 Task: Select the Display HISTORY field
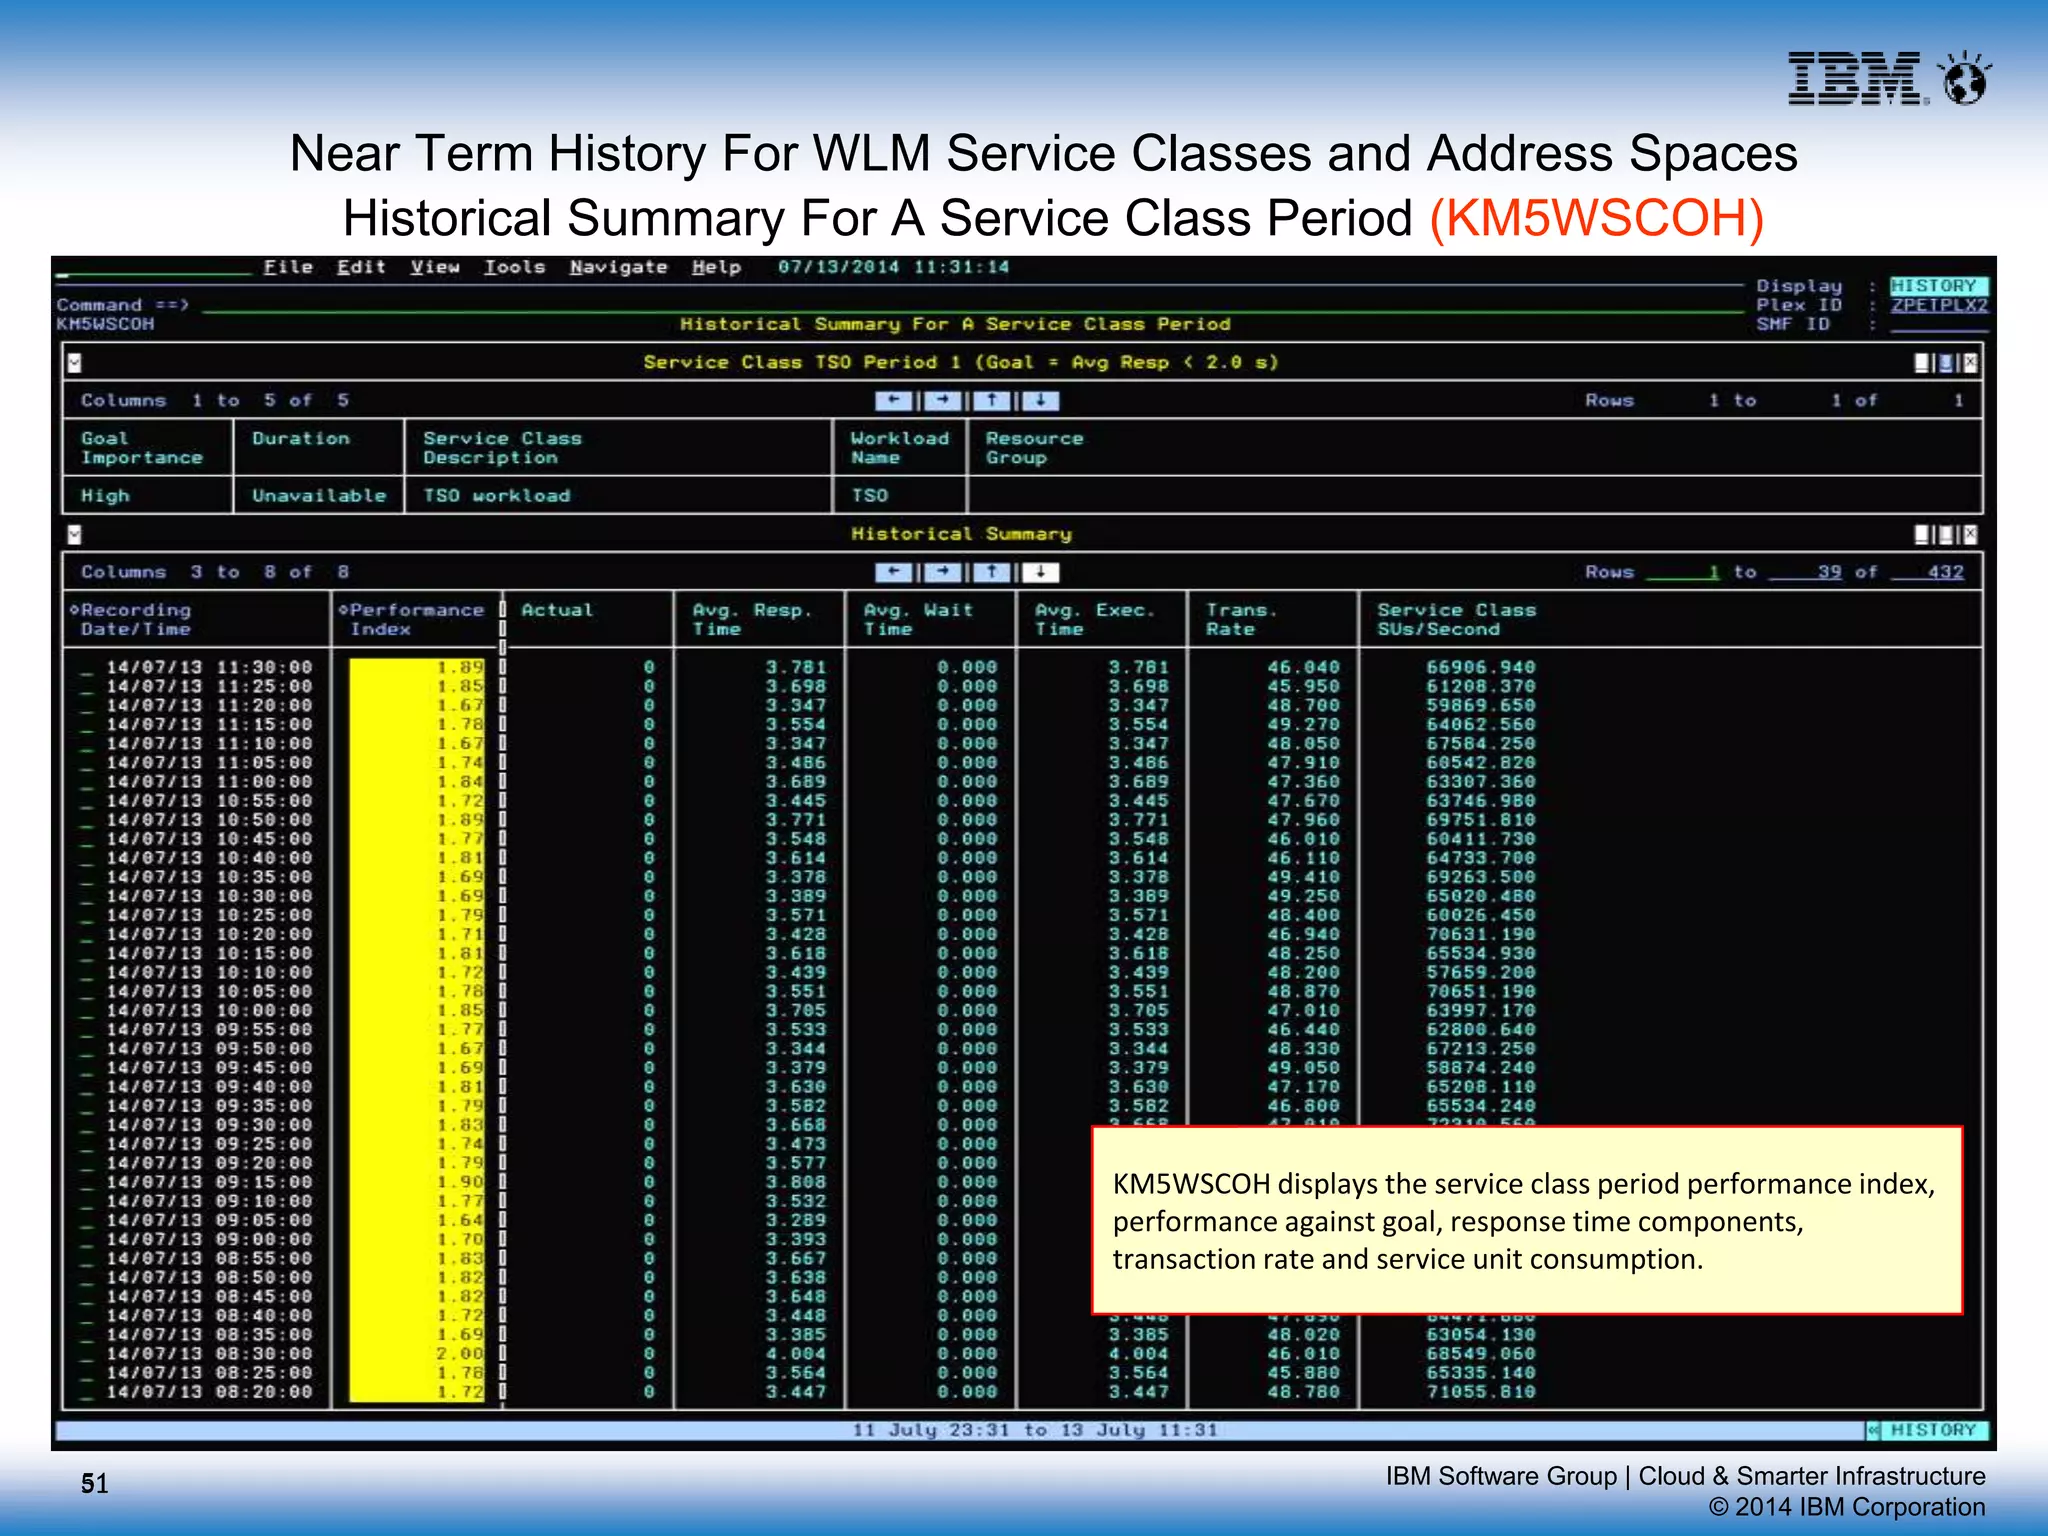tap(1938, 286)
